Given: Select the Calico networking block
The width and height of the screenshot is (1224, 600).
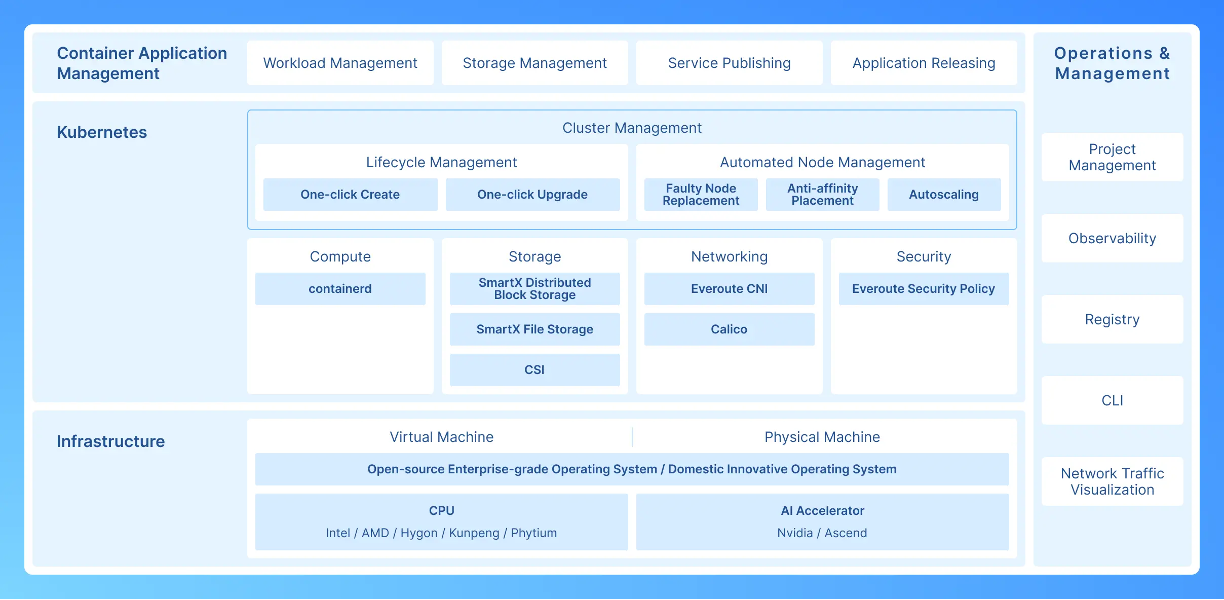Looking at the screenshot, I should coord(729,329).
